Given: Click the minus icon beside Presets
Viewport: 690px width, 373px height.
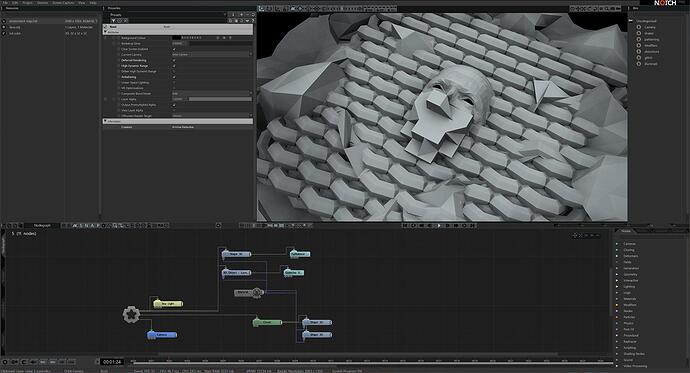Looking at the screenshot, I should click(x=247, y=15).
